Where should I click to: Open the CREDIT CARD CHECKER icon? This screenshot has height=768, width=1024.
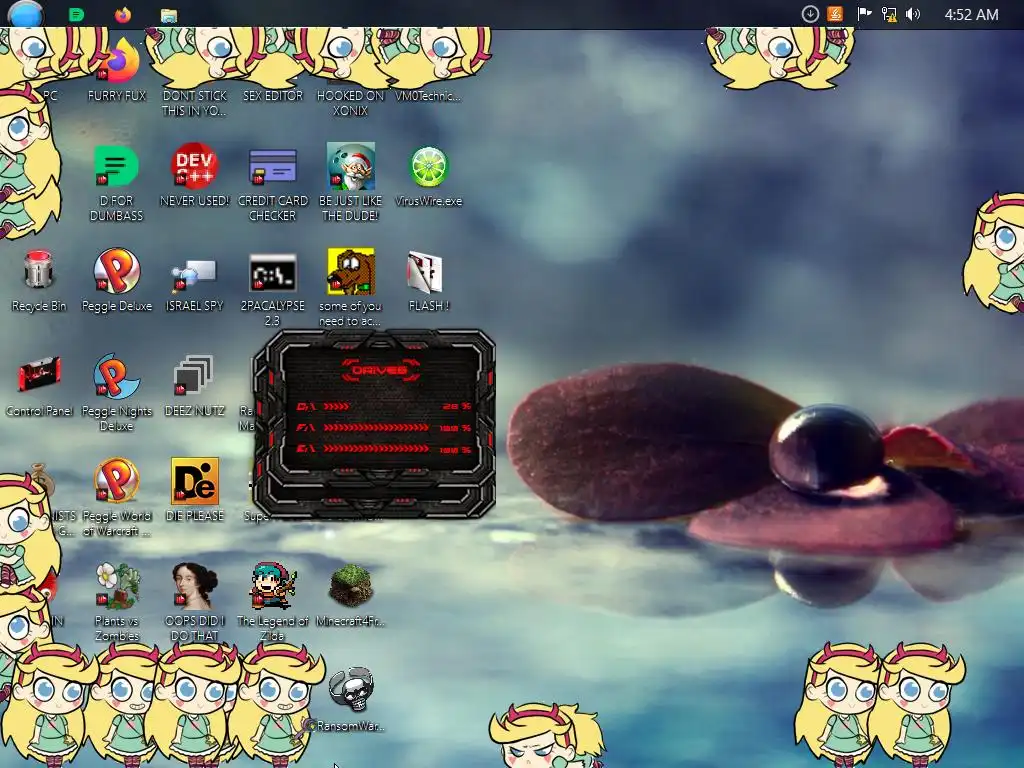coord(272,167)
